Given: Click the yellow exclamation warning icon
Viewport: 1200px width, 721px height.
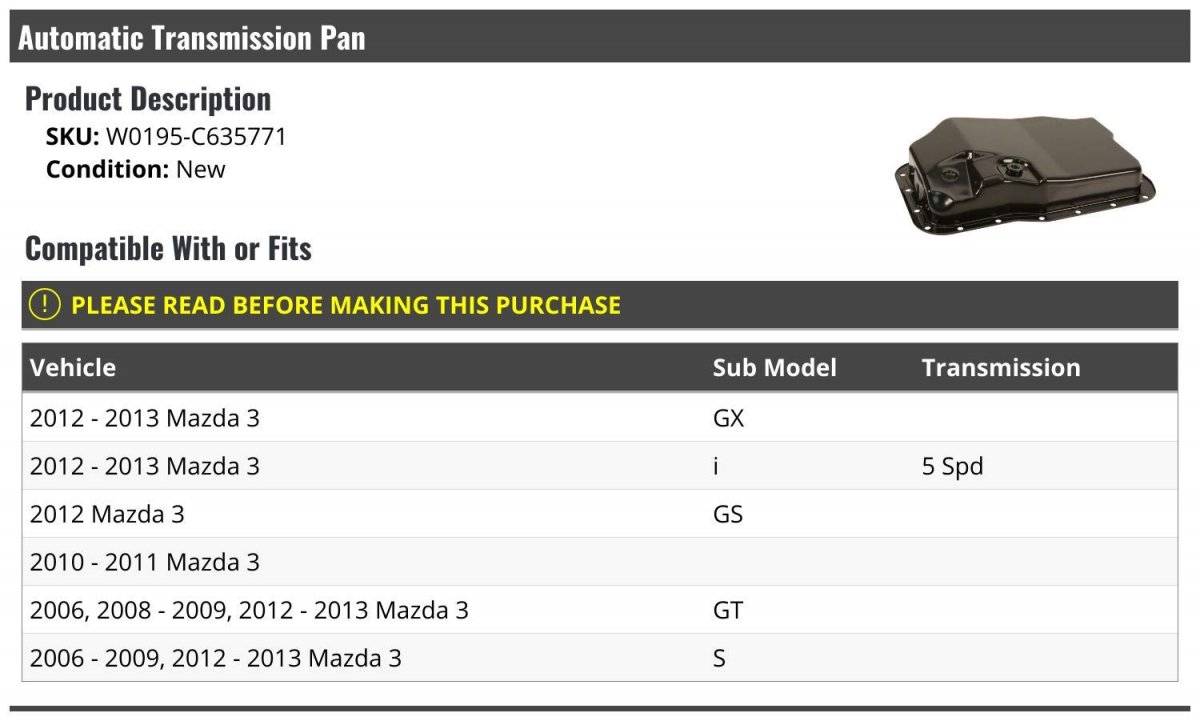Looking at the screenshot, I should coord(44,305).
